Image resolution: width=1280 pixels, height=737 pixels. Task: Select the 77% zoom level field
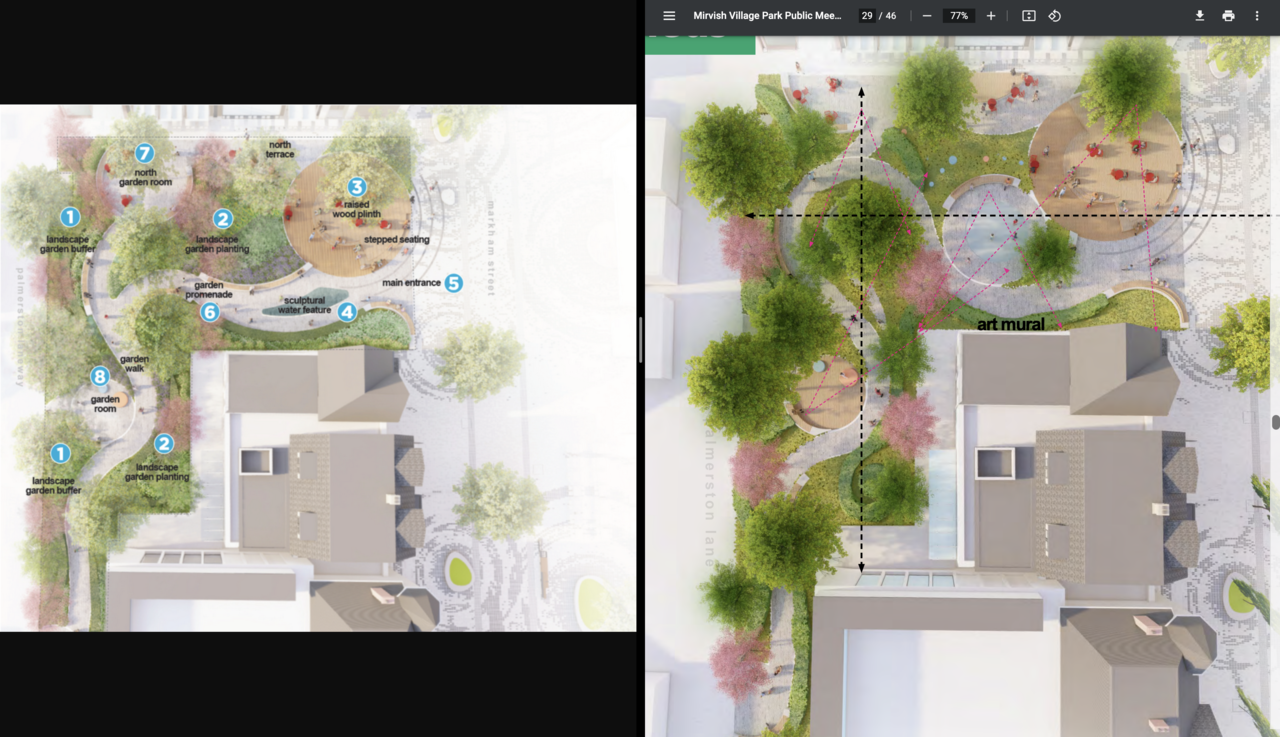click(959, 16)
